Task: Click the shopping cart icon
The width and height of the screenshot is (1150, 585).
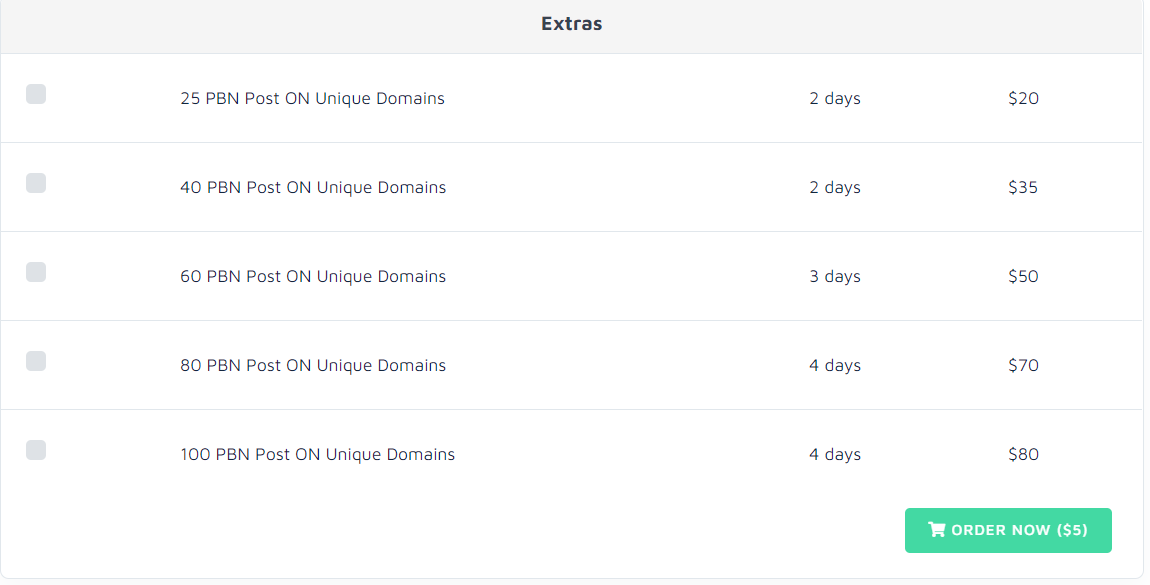Action: (x=936, y=530)
